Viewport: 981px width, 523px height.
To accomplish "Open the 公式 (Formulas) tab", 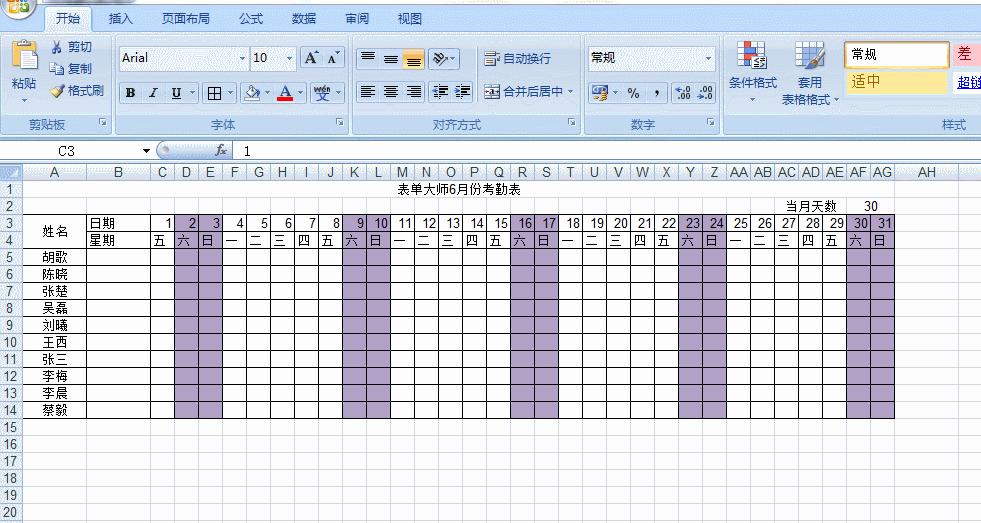I will pos(251,19).
